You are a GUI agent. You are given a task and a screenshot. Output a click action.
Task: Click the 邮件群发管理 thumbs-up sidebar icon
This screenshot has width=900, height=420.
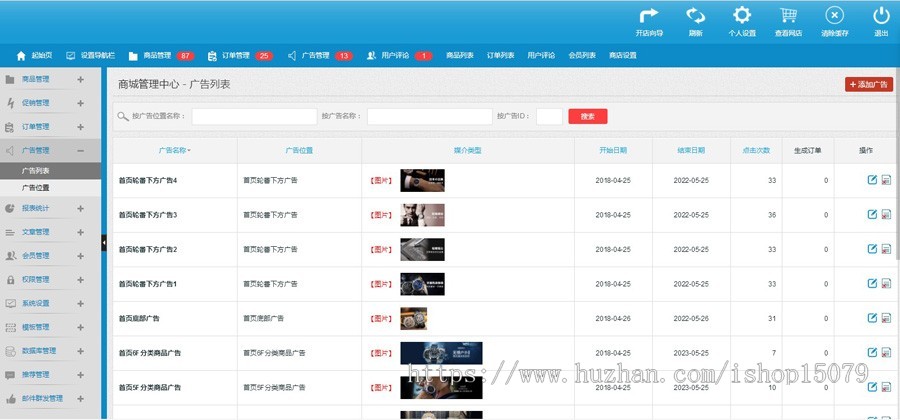click(10, 398)
